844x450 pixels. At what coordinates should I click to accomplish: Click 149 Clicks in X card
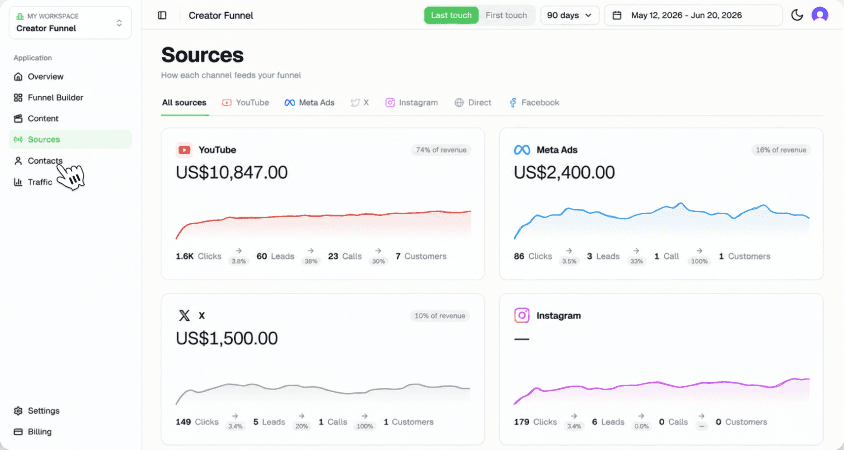(x=197, y=422)
